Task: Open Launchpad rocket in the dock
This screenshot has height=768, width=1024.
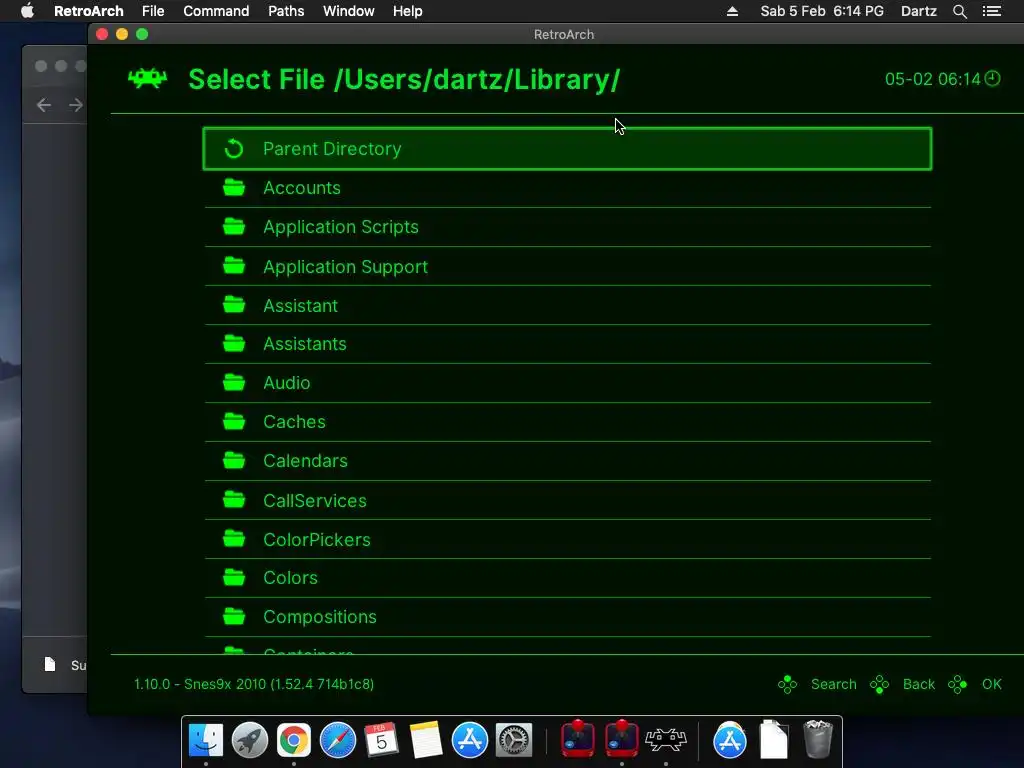Action: [249, 741]
